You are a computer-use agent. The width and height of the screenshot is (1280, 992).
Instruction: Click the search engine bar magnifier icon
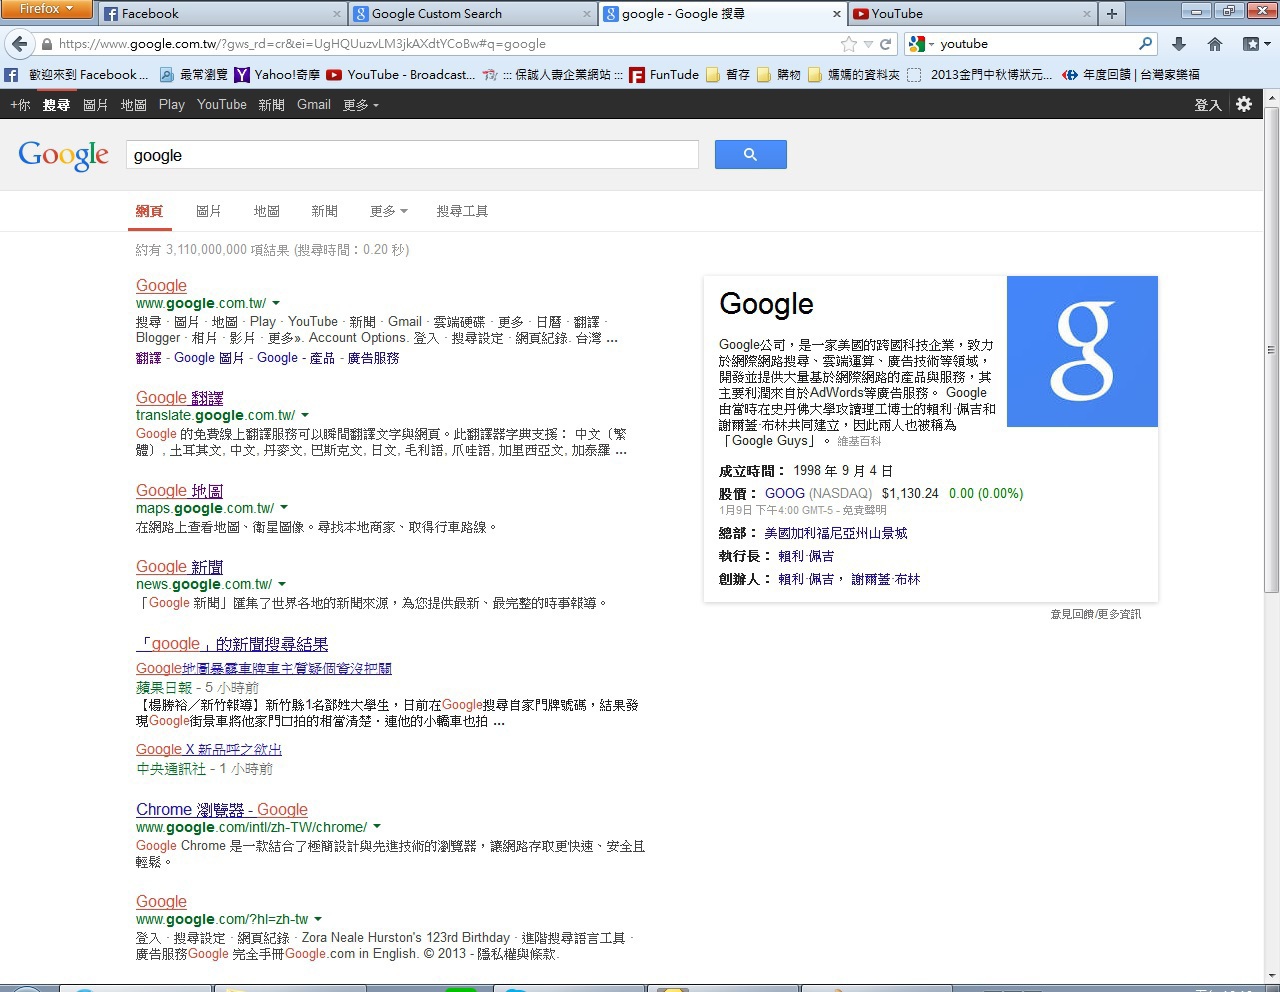coord(1146,44)
